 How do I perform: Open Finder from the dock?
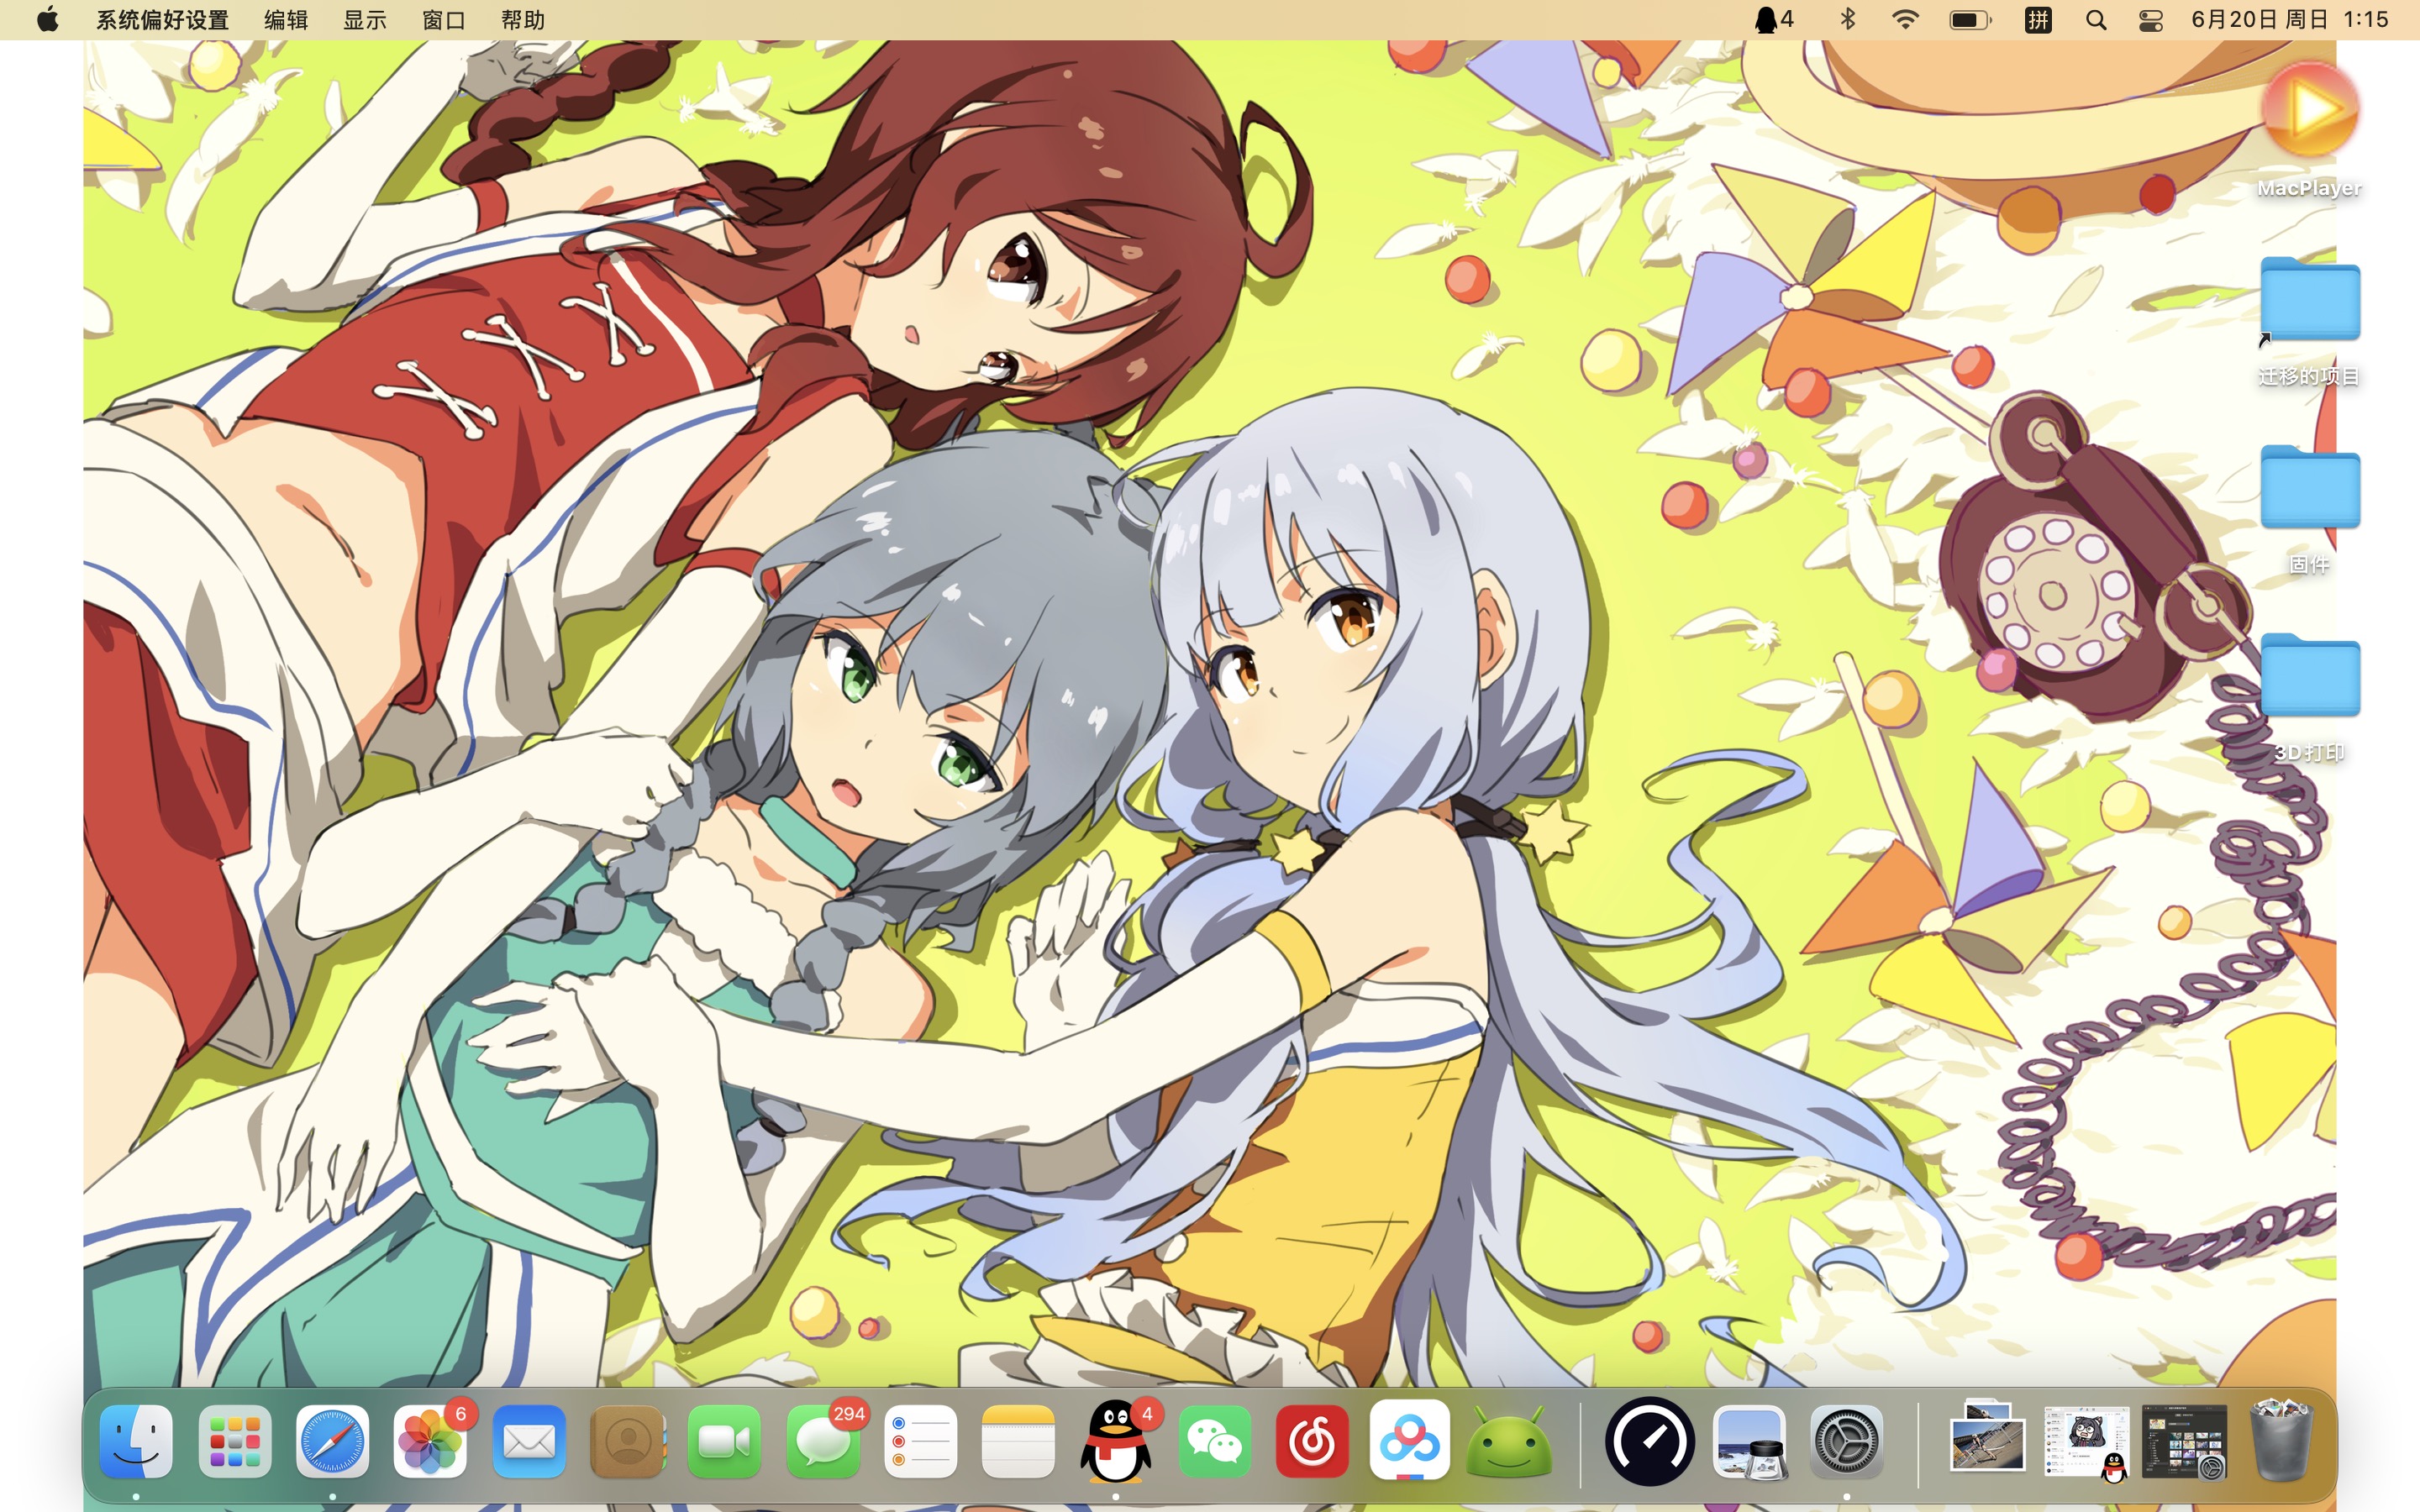point(136,1441)
